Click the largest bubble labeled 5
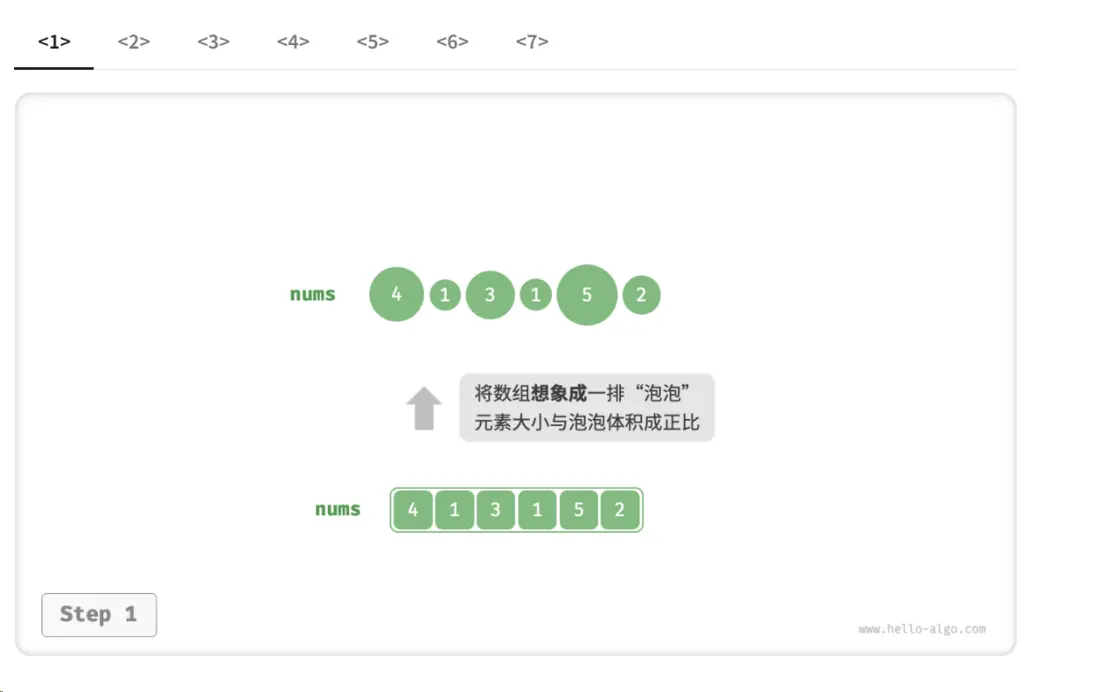This screenshot has height=692, width=1098. click(587, 294)
